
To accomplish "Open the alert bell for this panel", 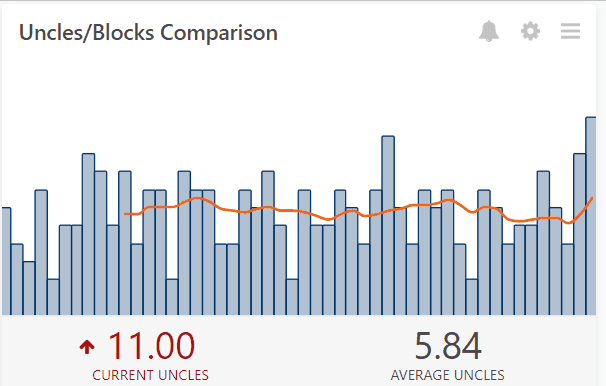I will 489,31.
